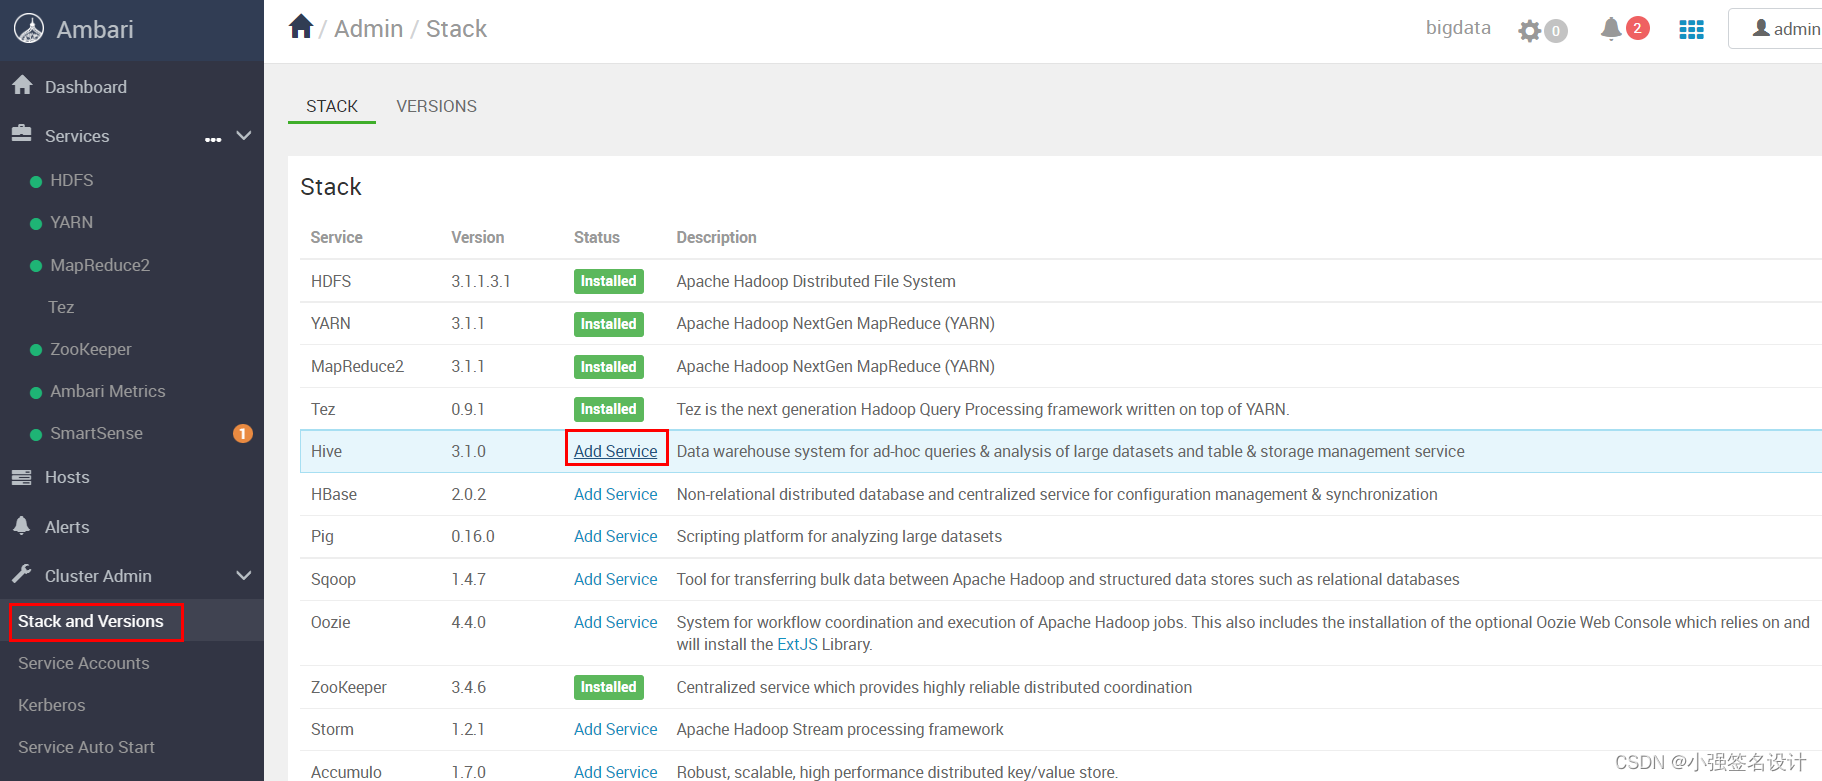Image resolution: width=1822 pixels, height=781 pixels.
Task: Click the HBase version 2.0.2 cell
Action: coord(469,494)
